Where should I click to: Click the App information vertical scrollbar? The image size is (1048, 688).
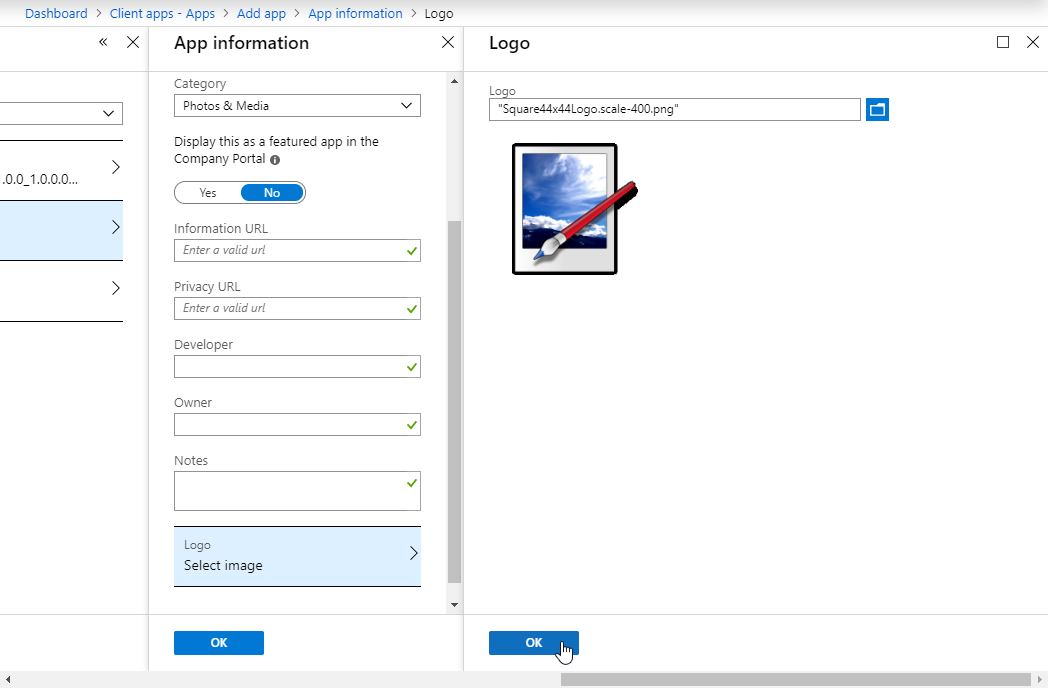tap(454, 400)
